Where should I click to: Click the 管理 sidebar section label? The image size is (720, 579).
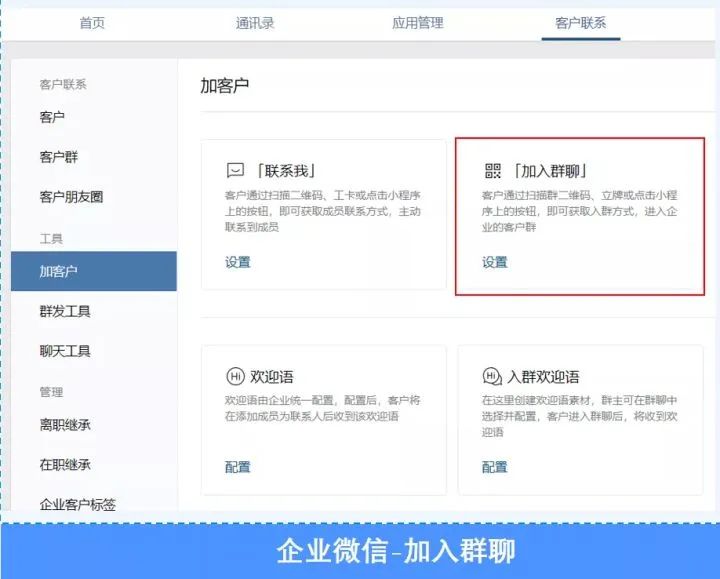pyautogui.click(x=51, y=392)
